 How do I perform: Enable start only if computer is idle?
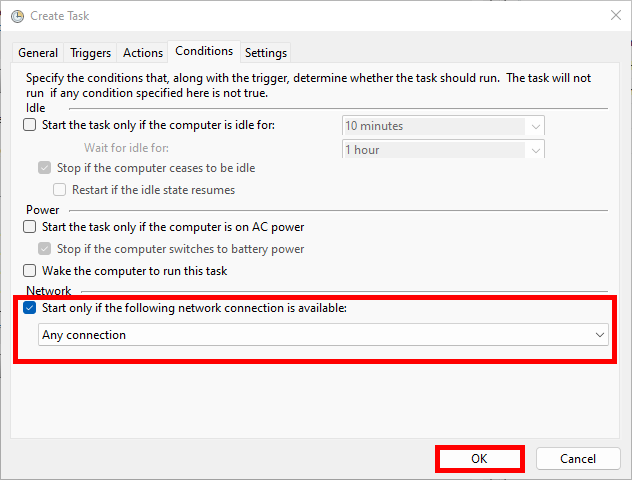30,125
